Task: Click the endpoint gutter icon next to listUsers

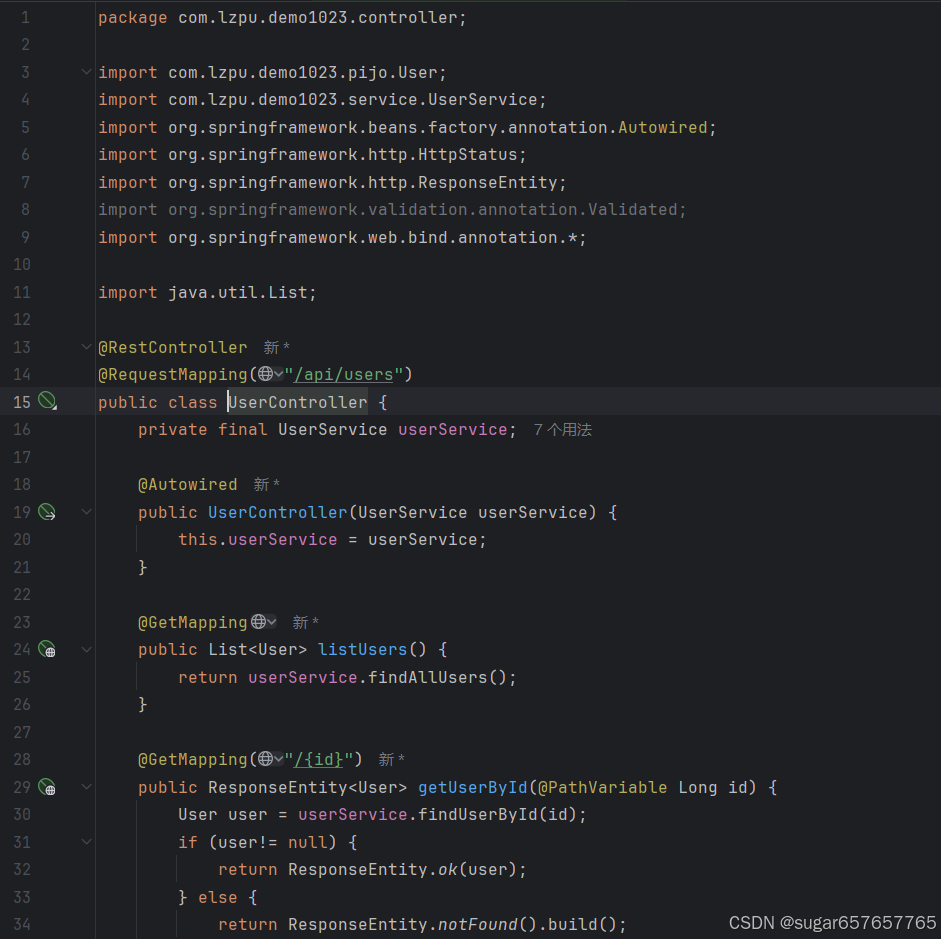Action: point(47,649)
